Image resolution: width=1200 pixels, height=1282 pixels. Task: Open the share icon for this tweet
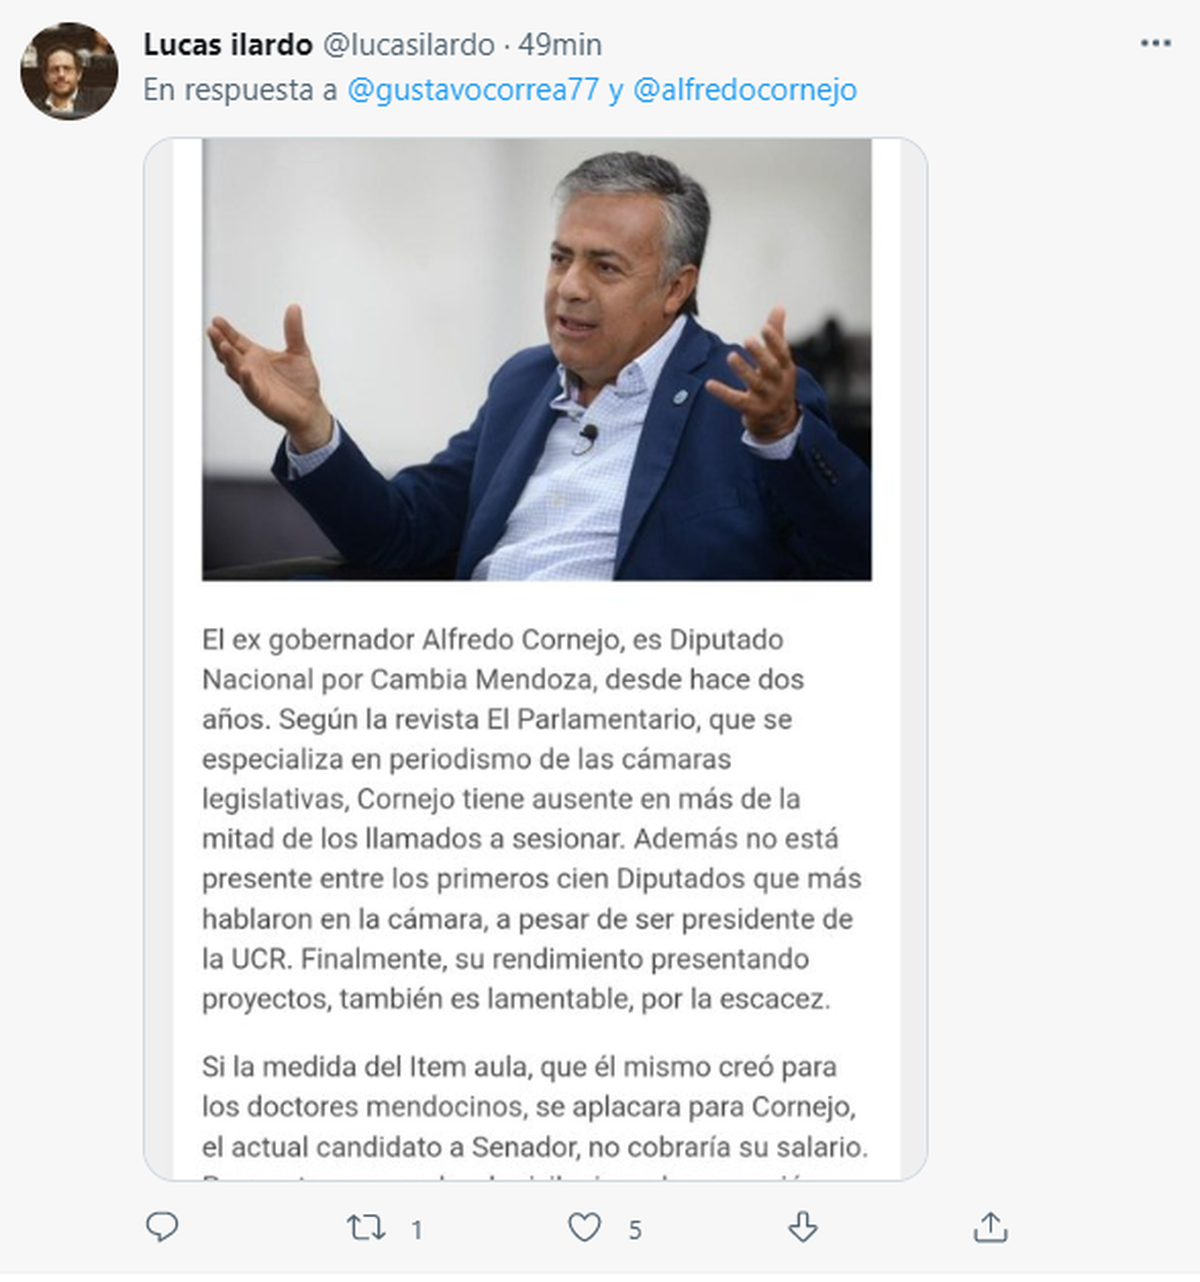point(990,1227)
